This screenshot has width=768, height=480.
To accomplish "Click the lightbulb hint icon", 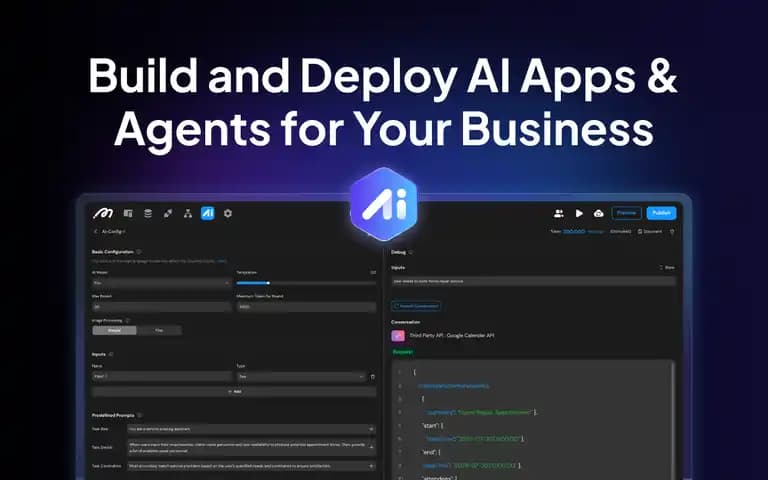I will (x=672, y=232).
